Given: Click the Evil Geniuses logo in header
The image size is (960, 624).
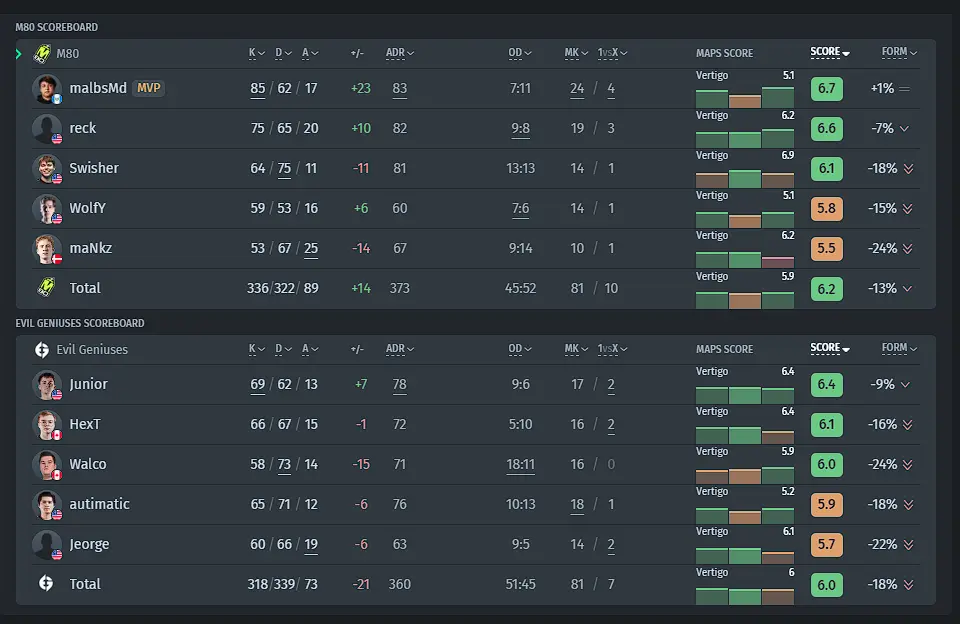Looking at the screenshot, I should [x=42, y=350].
